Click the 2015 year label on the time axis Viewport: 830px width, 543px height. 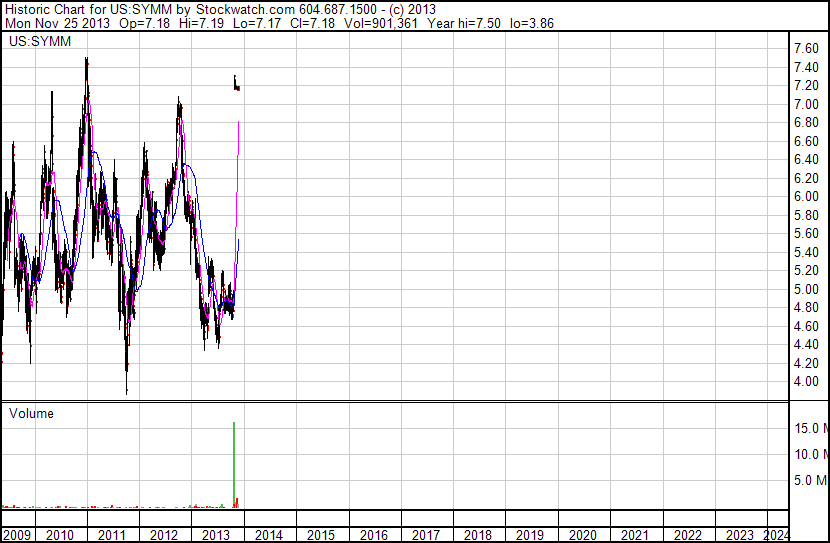321,535
